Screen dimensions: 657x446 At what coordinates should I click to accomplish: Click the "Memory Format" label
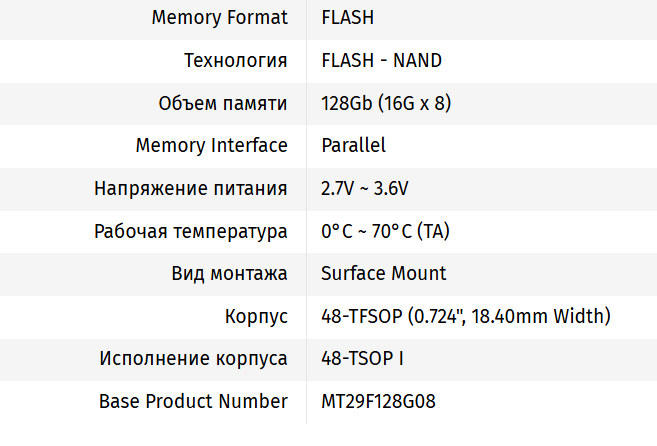tap(220, 18)
